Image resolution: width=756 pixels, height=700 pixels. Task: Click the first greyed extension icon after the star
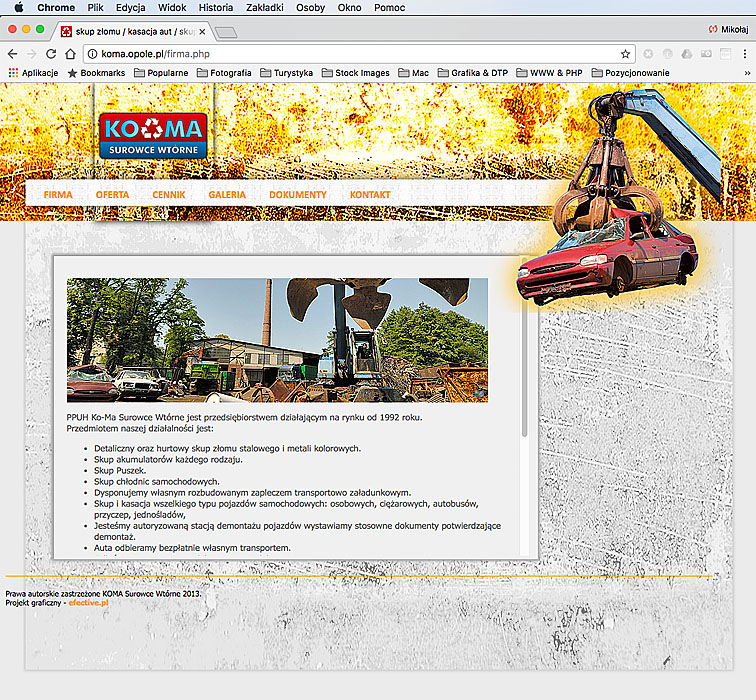[648, 54]
